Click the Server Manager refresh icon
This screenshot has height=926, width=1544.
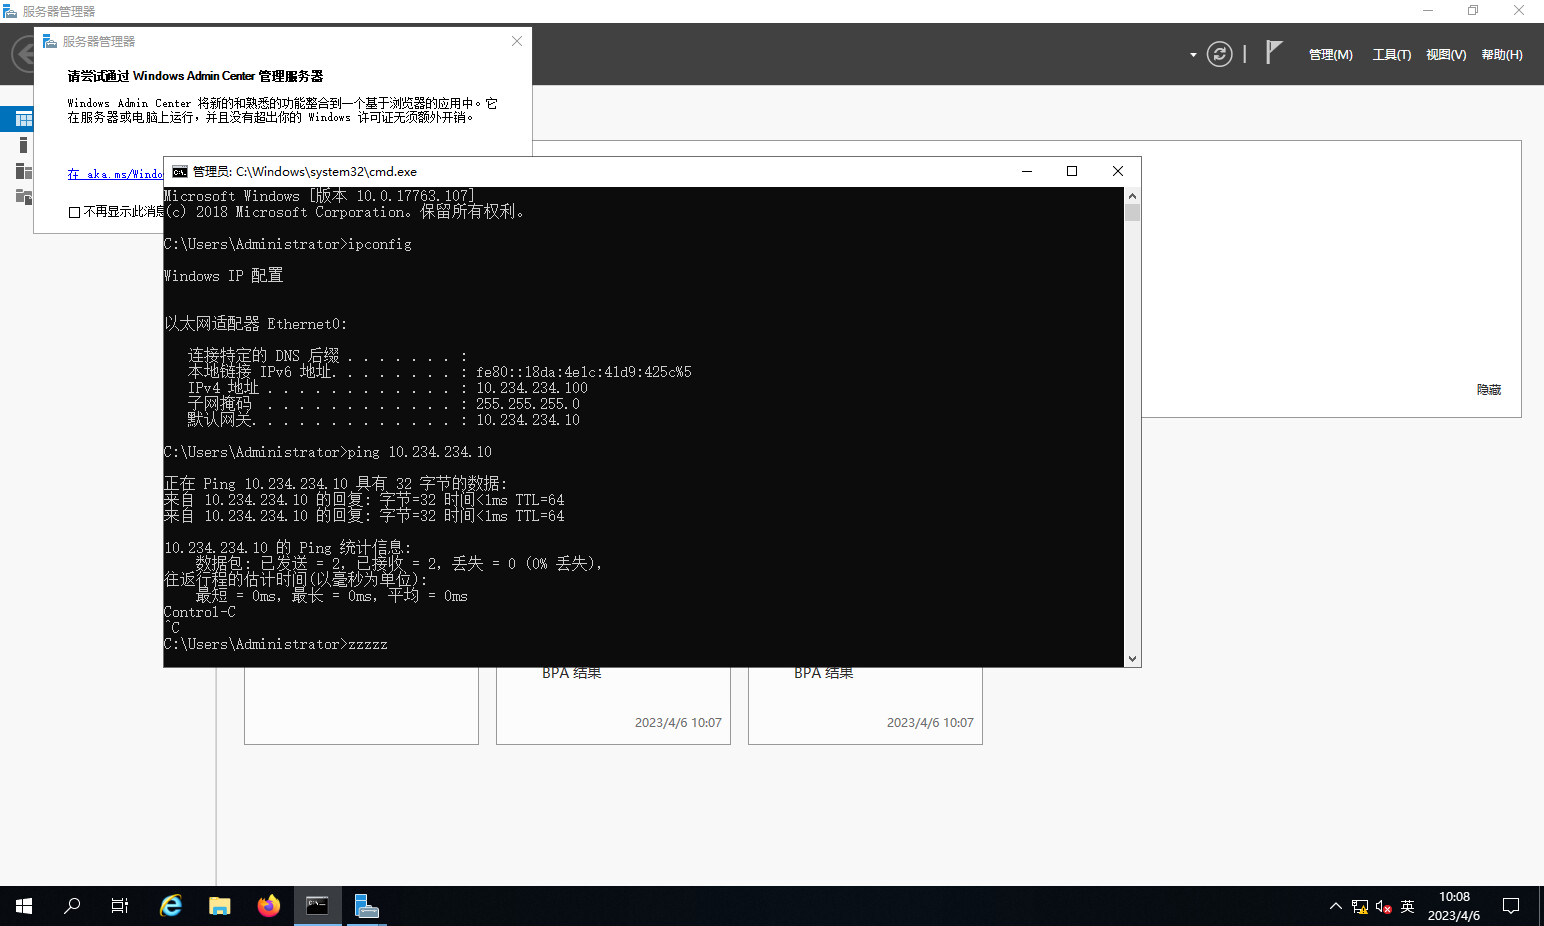(x=1219, y=54)
